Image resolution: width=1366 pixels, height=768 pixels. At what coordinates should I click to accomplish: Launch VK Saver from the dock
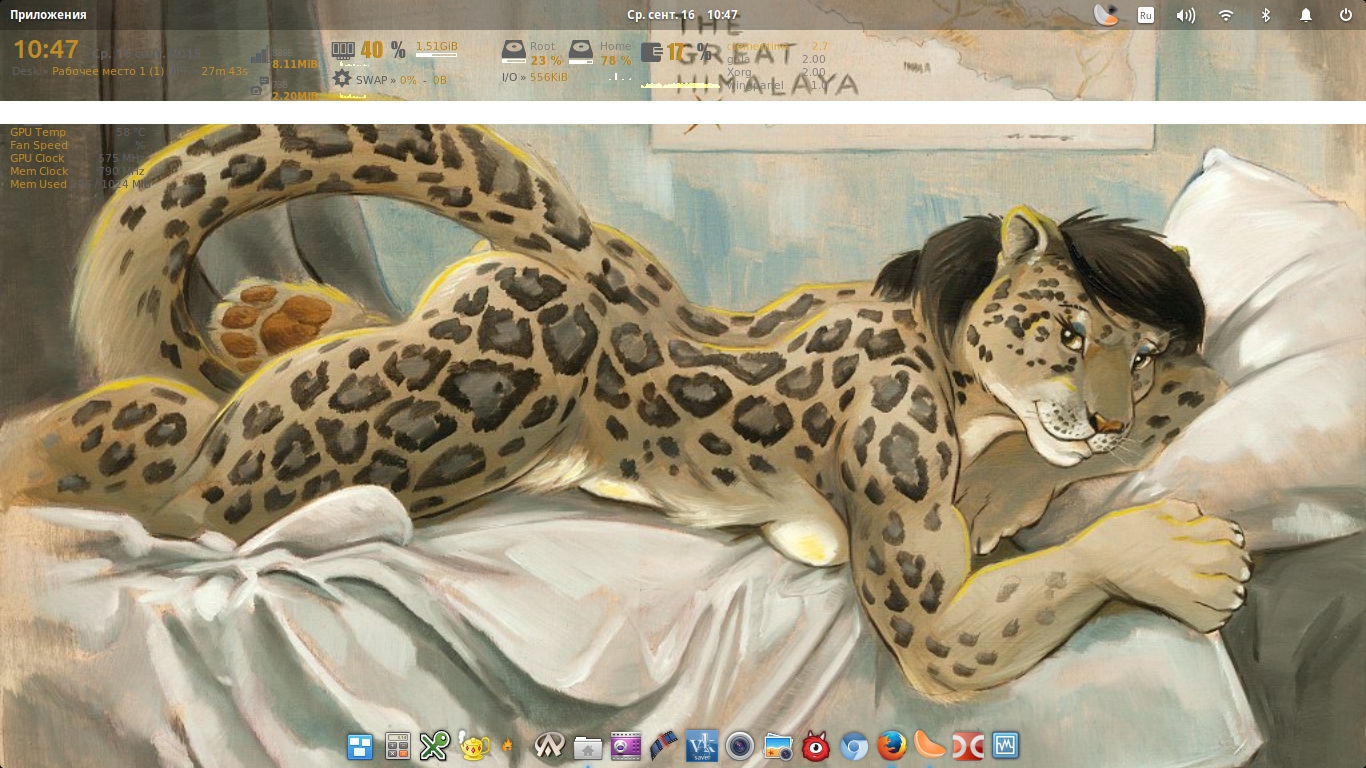[702, 746]
